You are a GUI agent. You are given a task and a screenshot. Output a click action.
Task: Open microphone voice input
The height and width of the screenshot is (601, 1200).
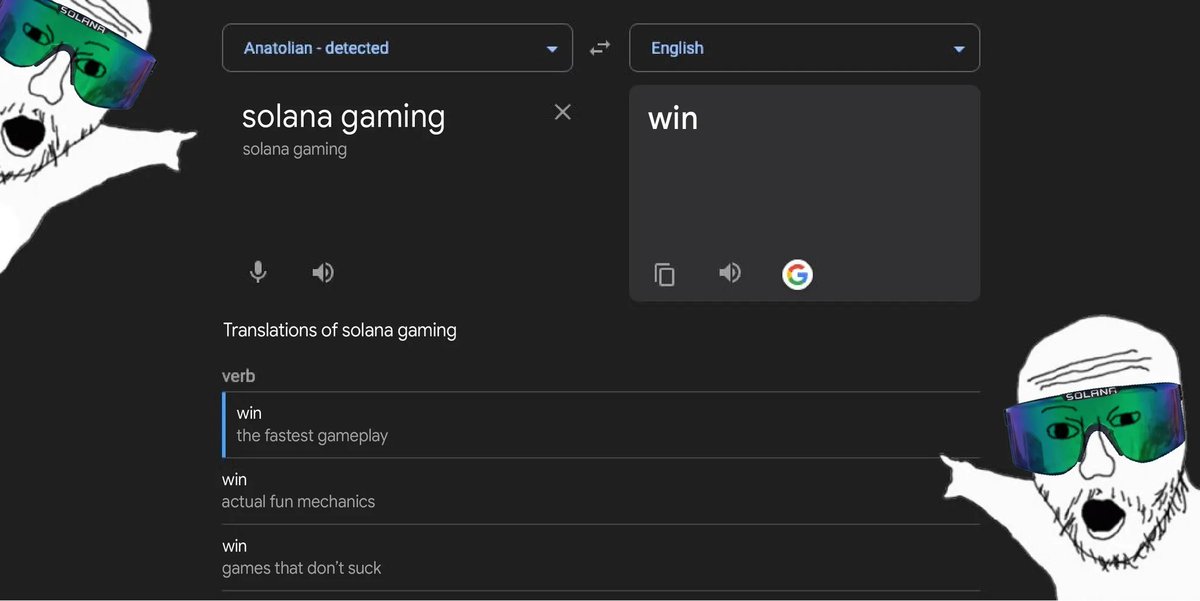point(257,271)
